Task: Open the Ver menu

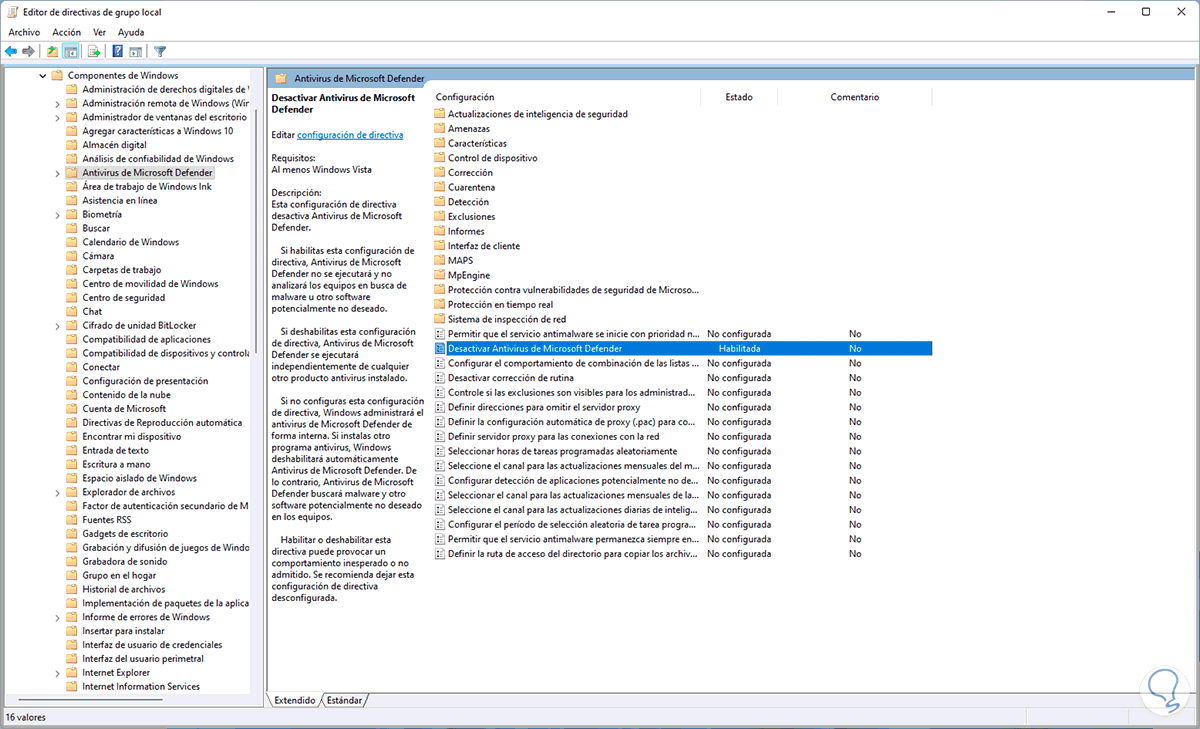Action: pos(99,32)
